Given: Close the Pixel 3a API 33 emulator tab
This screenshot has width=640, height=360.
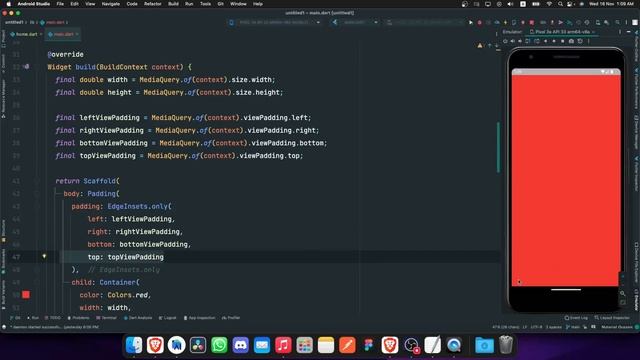Looking at the screenshot, I should (x=593, y=32).
